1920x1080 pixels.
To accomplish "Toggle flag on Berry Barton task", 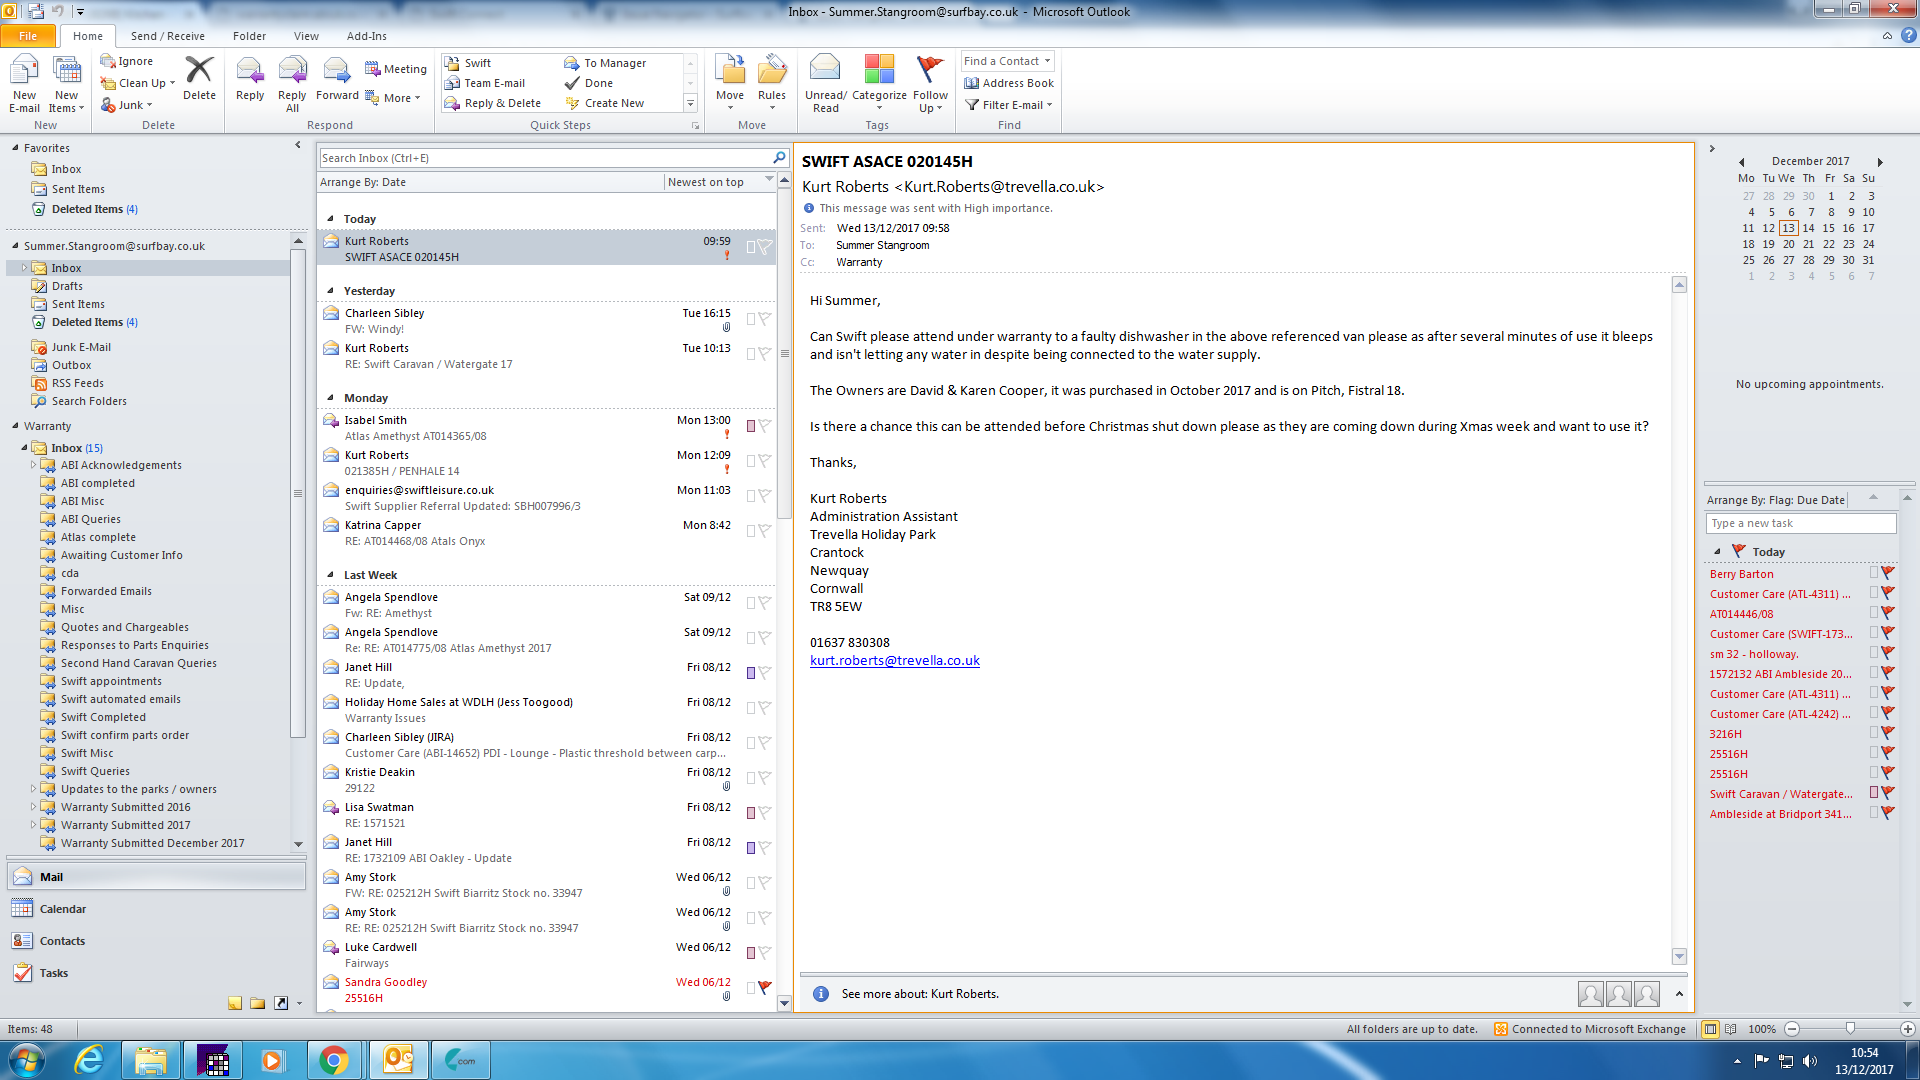I will click(x=1888, y=573).
